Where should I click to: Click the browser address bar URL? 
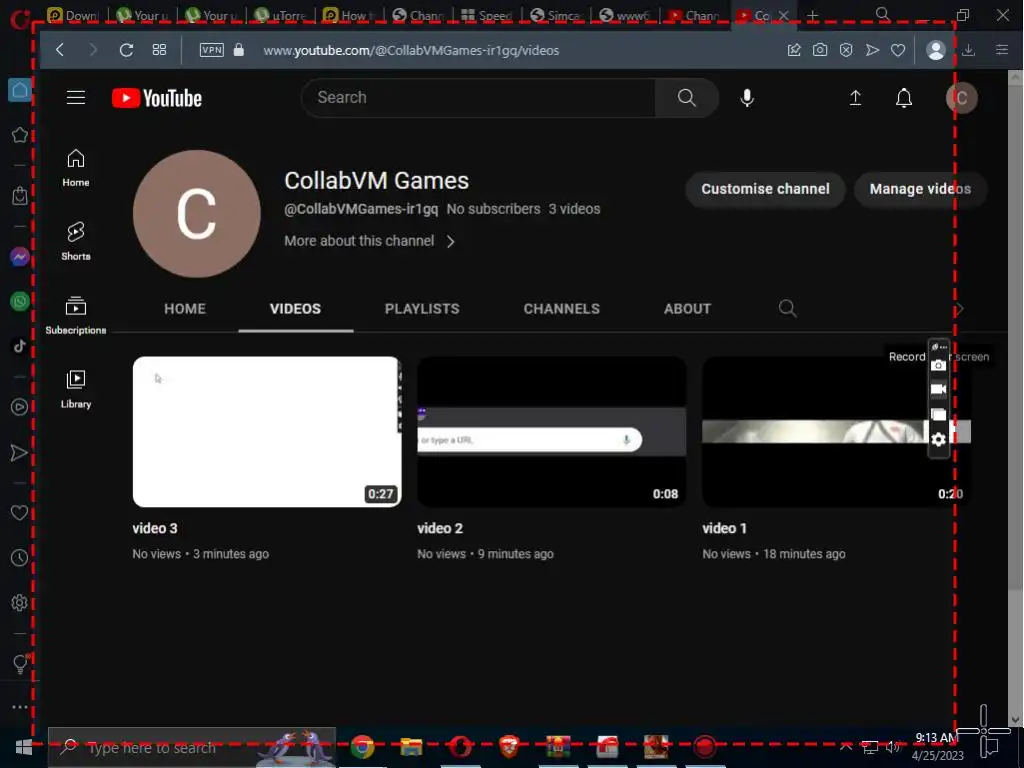411,50
